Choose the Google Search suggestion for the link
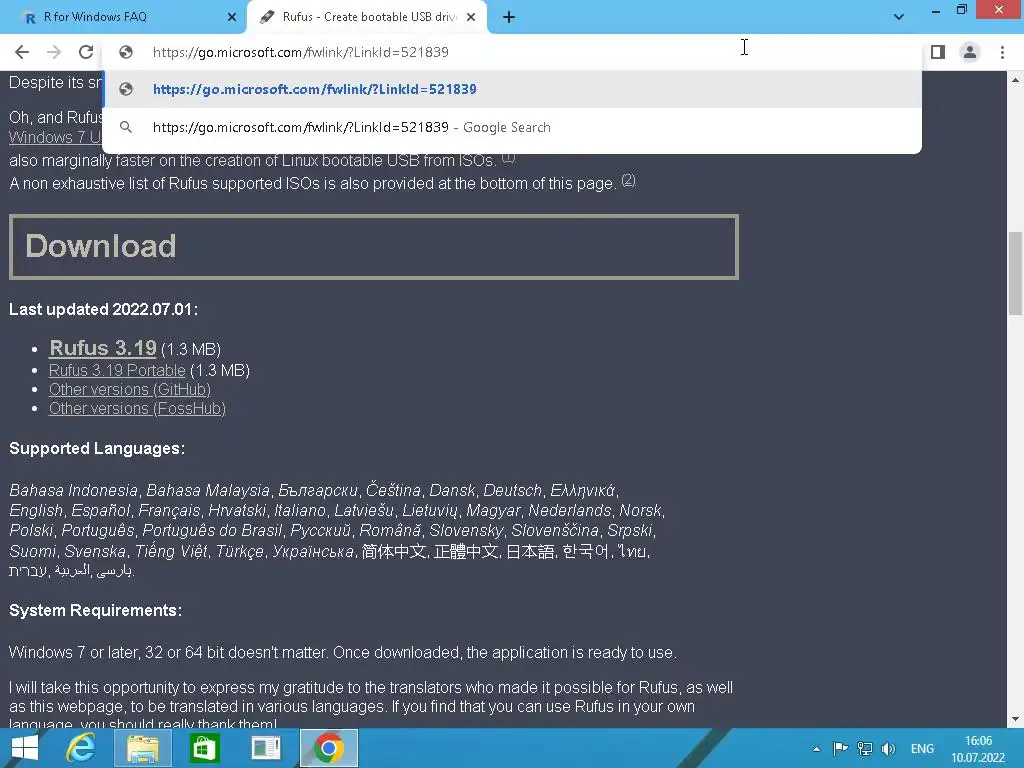The height and width of the screenshot is (768, 1024). 512,127
